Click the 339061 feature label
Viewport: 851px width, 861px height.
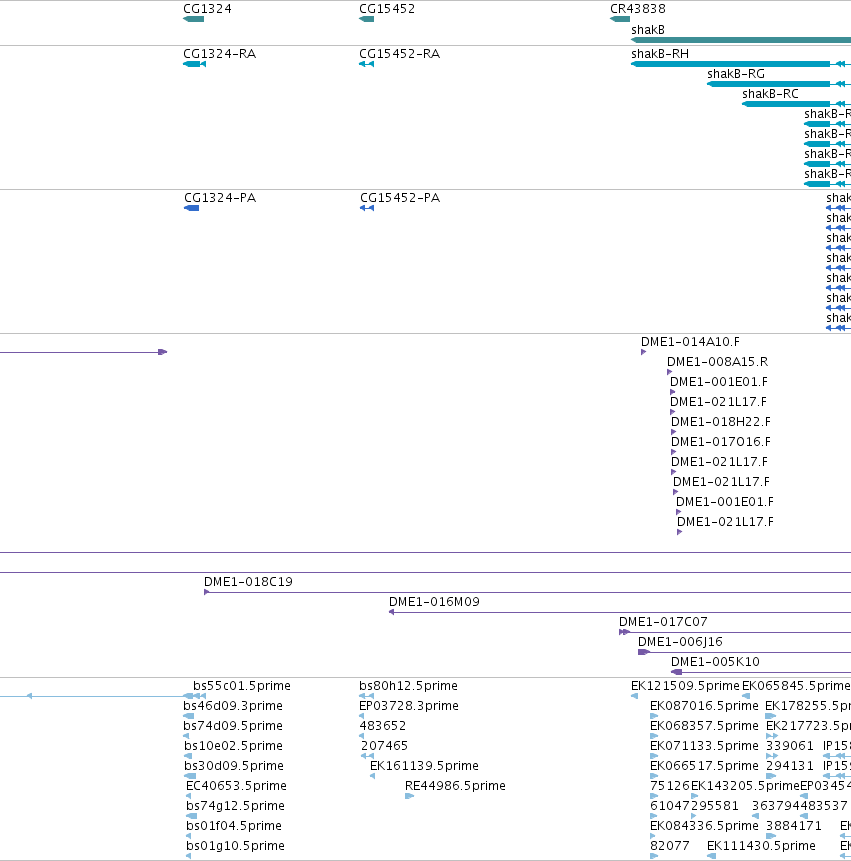[790, 746]
